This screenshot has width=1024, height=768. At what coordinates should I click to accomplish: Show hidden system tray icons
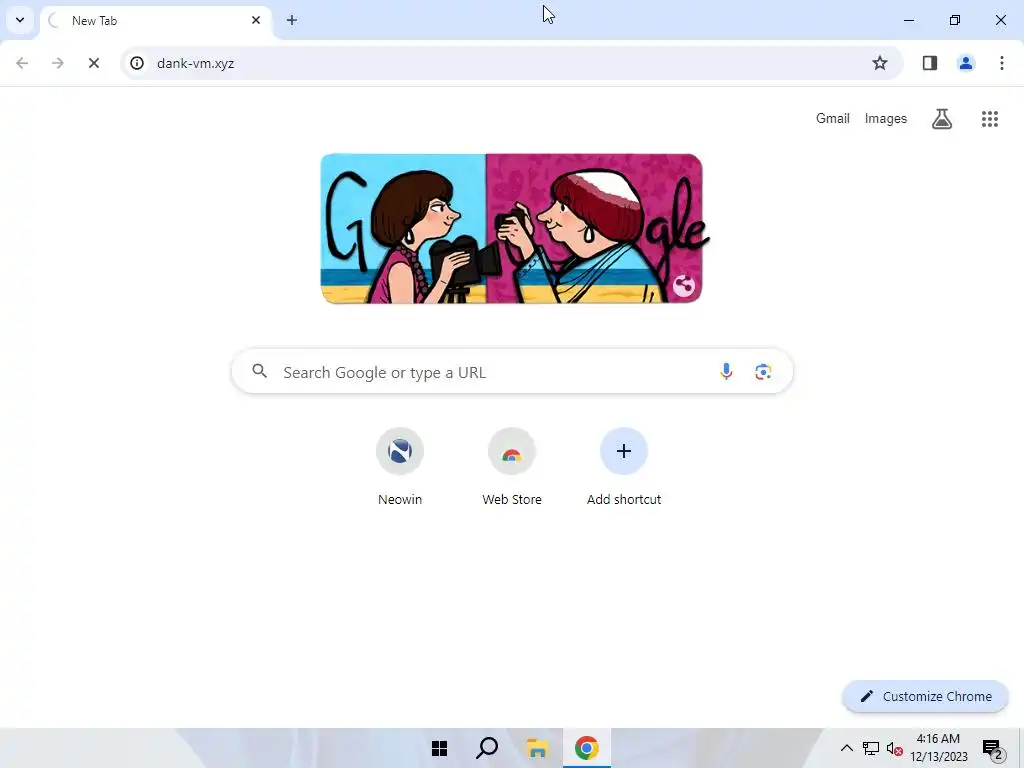tap(846, 748)
